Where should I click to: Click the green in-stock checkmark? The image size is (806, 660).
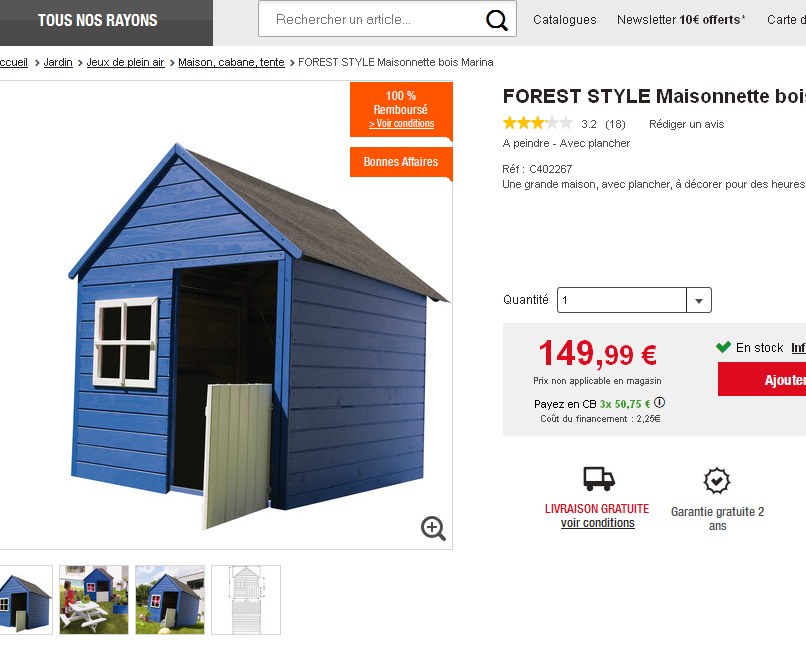click(723, 347)
